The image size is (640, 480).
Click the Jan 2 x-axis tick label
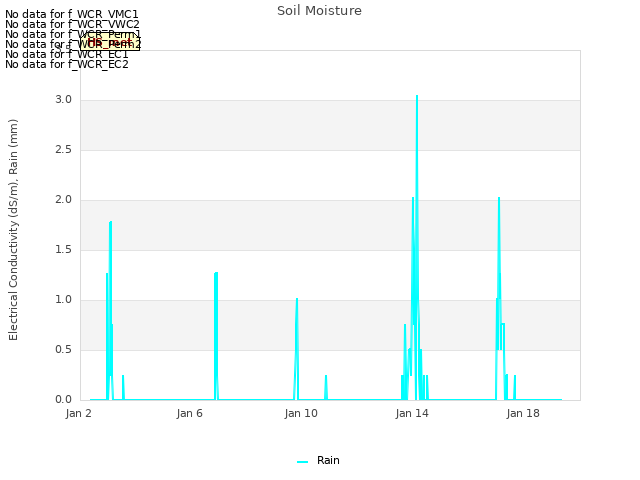(78, 413)
